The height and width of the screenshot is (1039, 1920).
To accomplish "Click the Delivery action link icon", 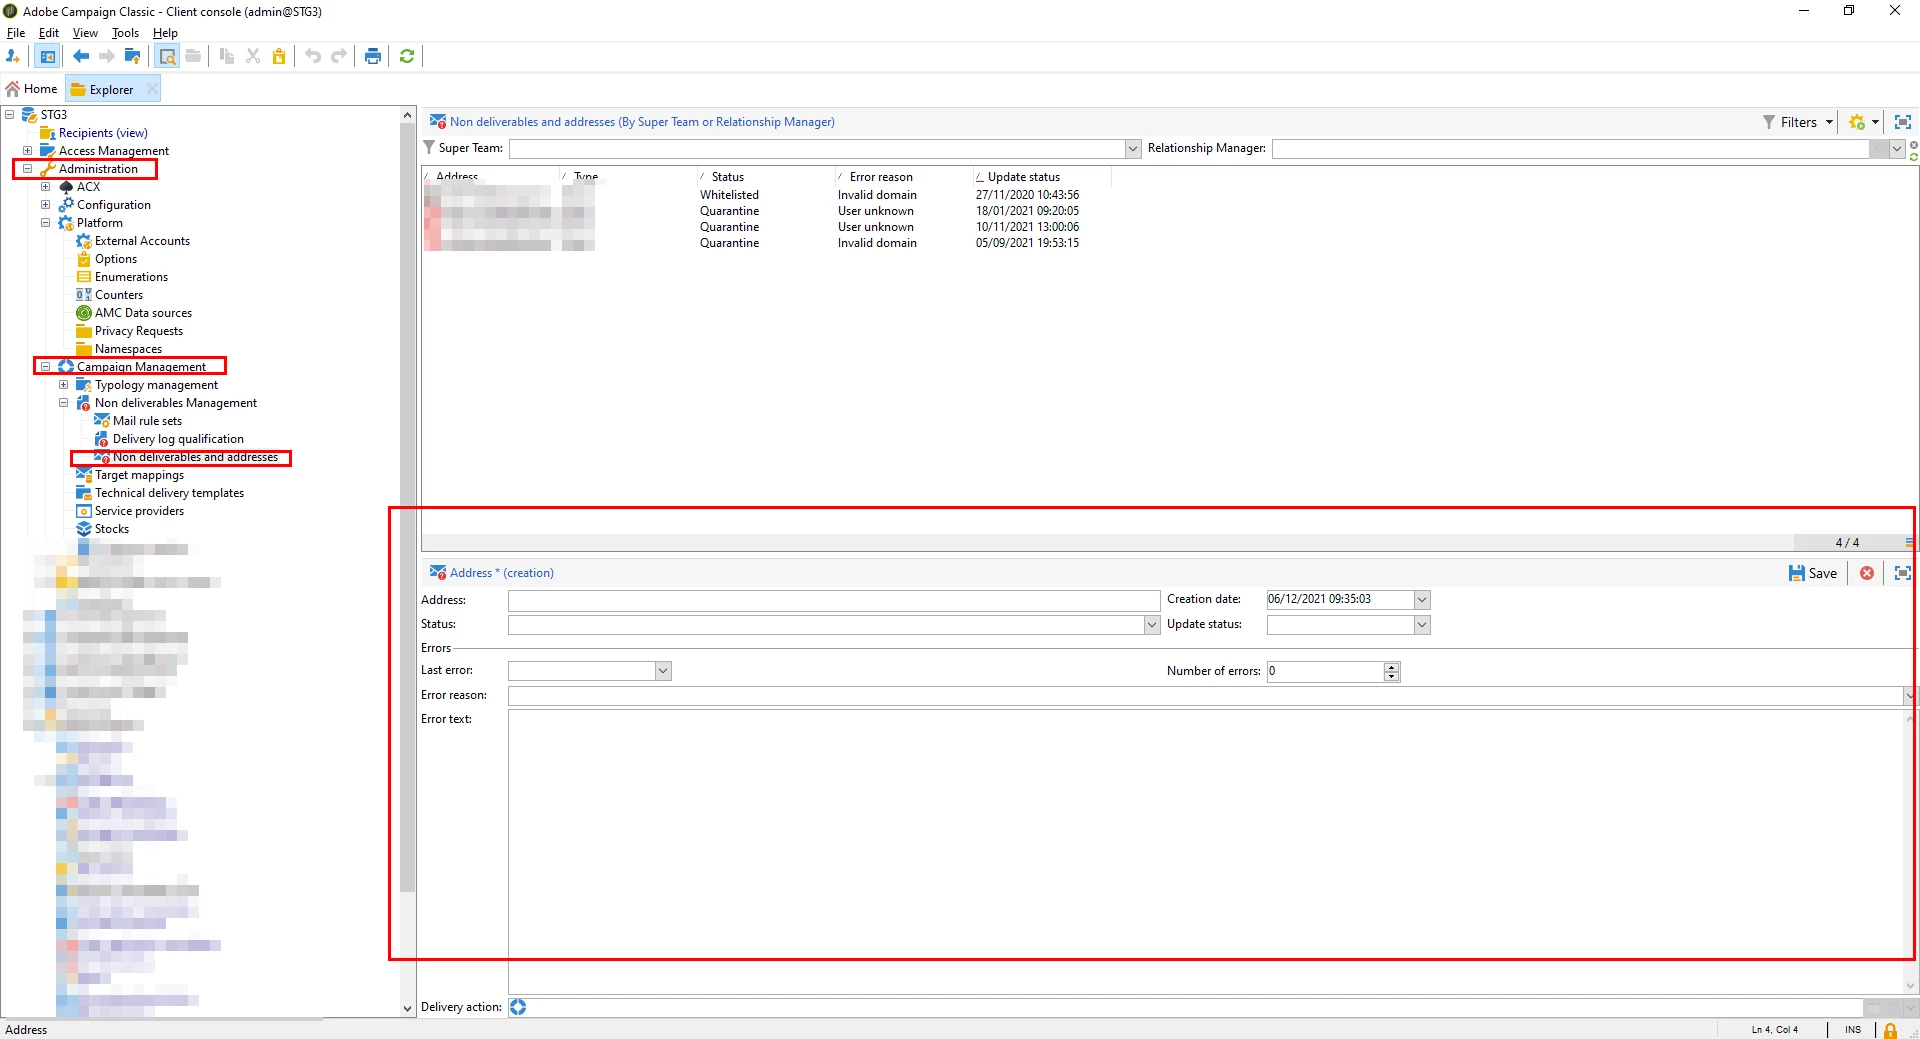I will click(x=518, y=1007).
